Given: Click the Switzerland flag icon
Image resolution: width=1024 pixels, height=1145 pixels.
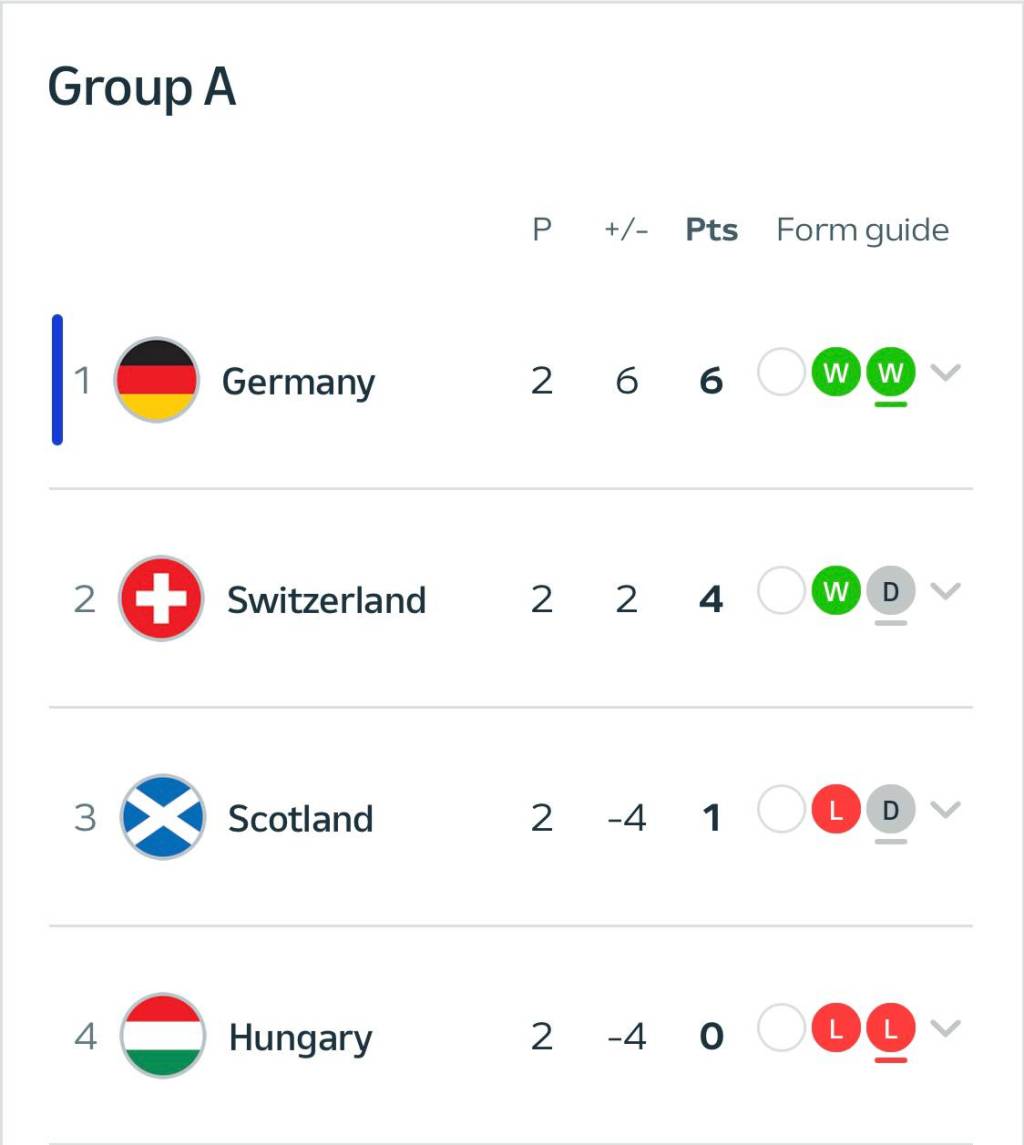Looking at the screenshot, I should 161,598.
